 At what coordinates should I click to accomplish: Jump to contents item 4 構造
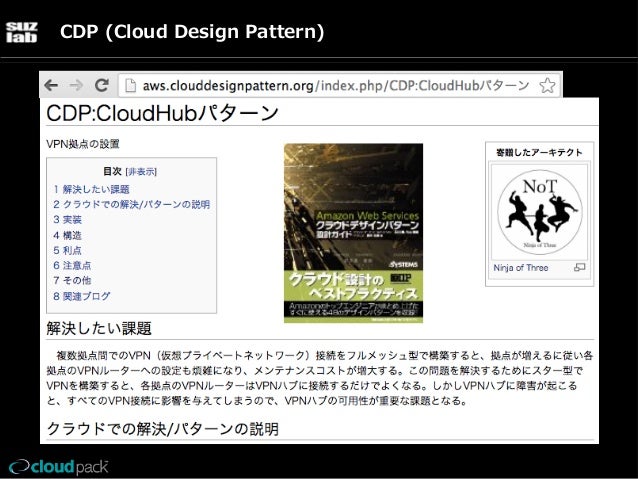pos(68,235)
